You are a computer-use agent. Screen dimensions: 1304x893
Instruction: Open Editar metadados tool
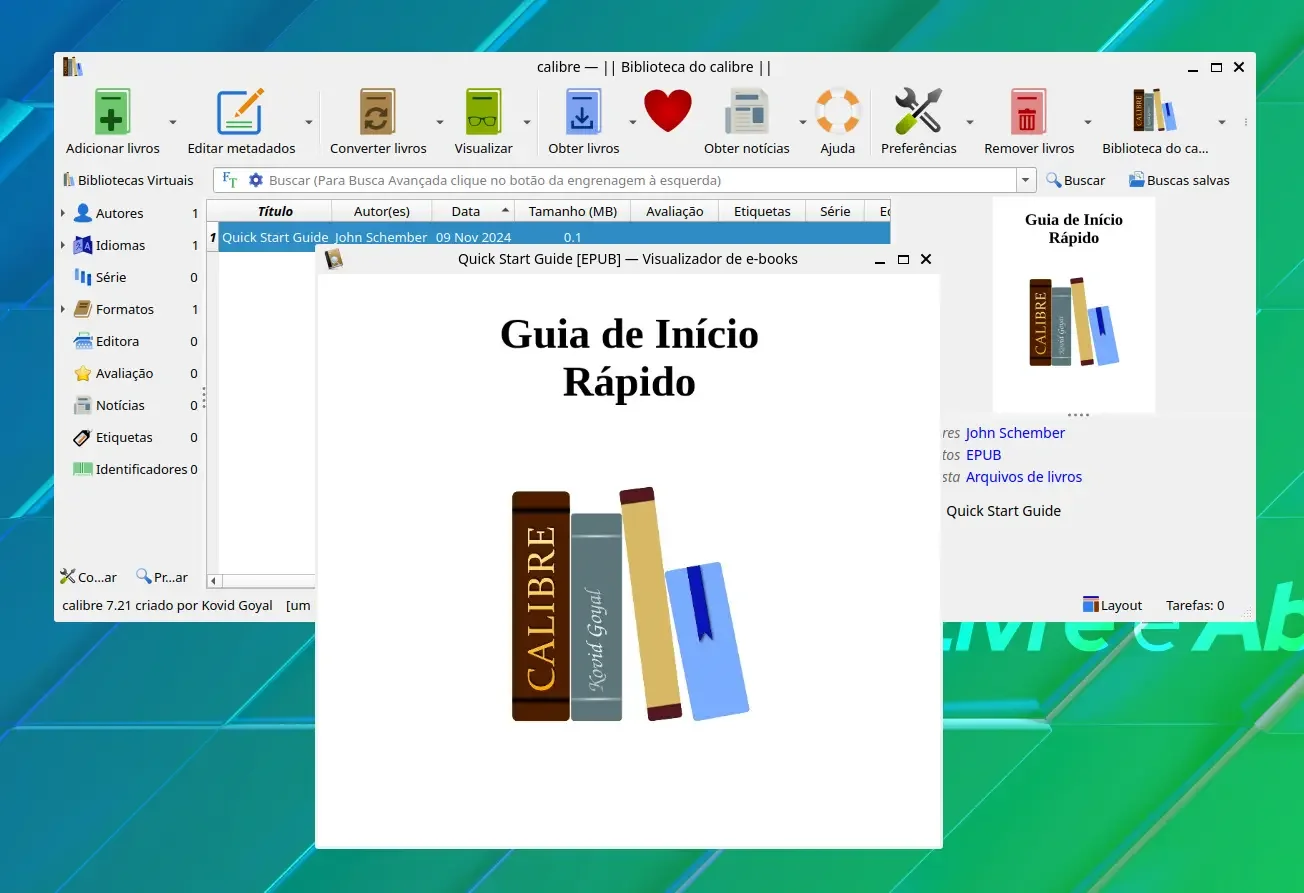[x=241, y=111]
